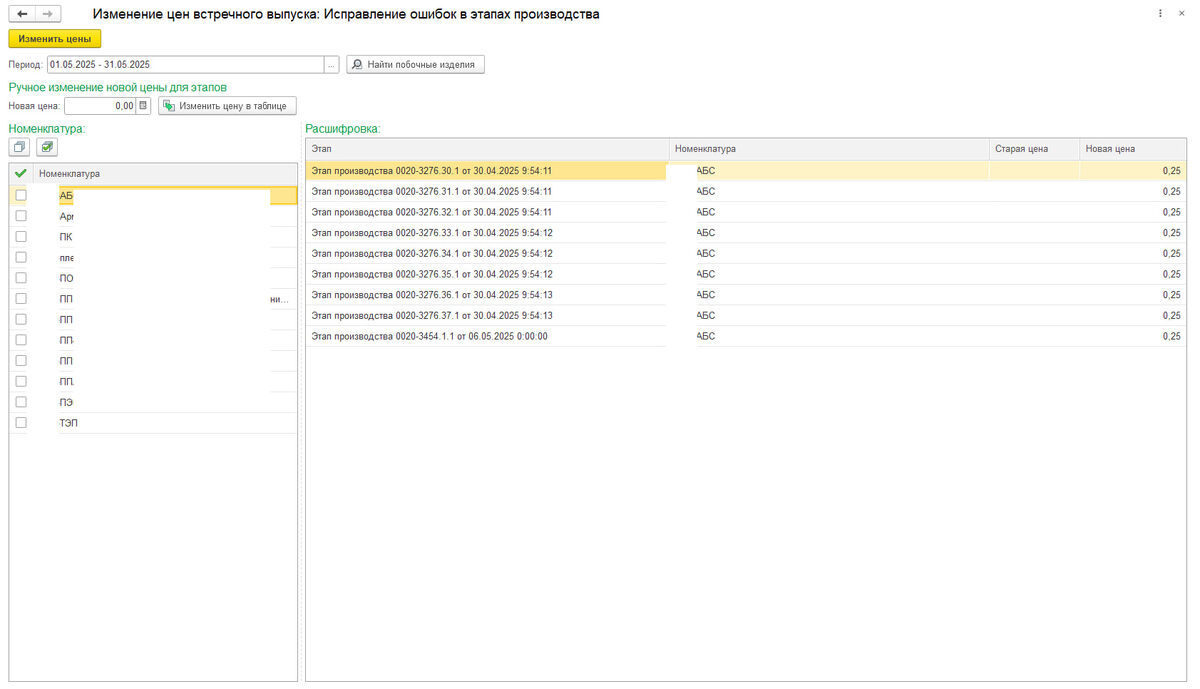This screenshot has width=1200, height=689.
Task: Open calculator icon in Новая цена field
Action: 143,105
